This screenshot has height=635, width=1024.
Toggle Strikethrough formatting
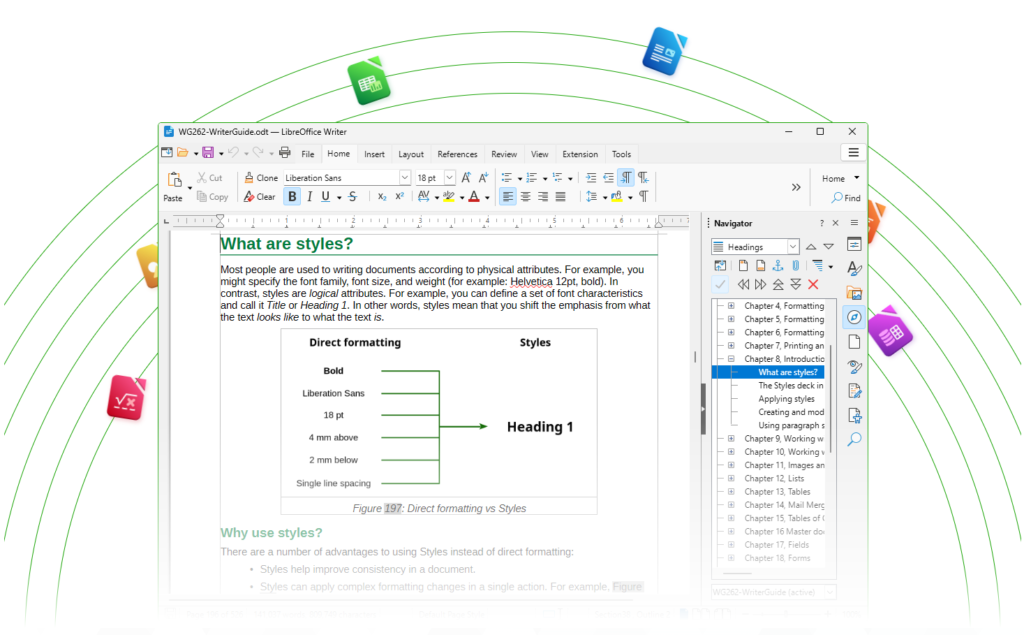tap(353, 197)
